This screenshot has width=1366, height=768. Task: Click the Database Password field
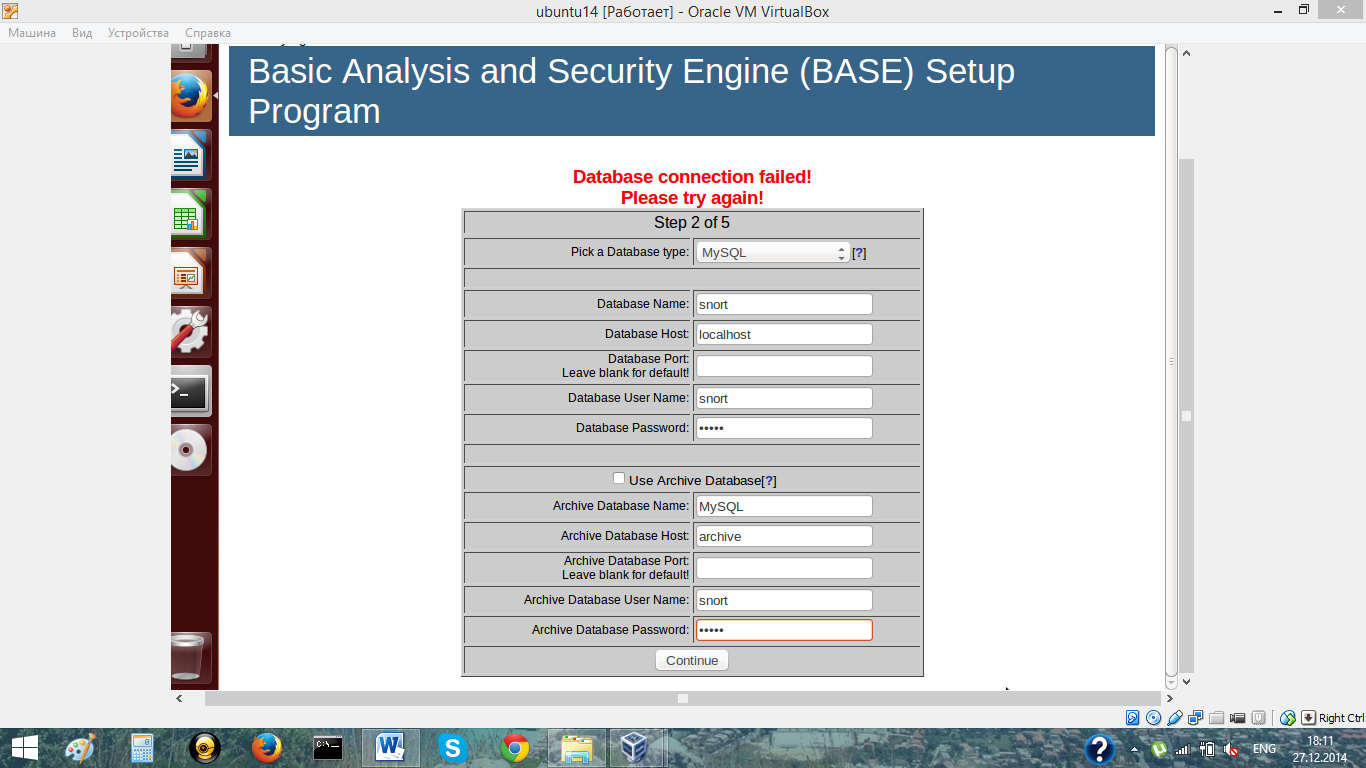coord(784,428)
